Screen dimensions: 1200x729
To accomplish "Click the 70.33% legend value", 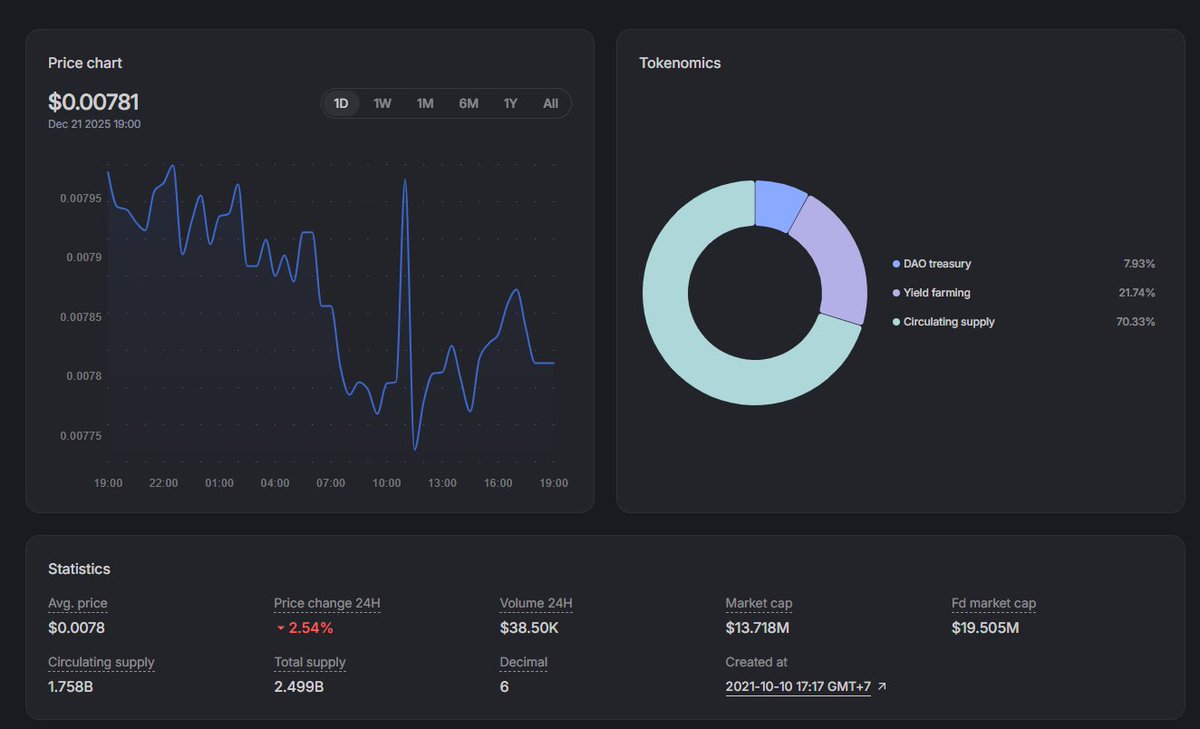I will click(1136, 322).
